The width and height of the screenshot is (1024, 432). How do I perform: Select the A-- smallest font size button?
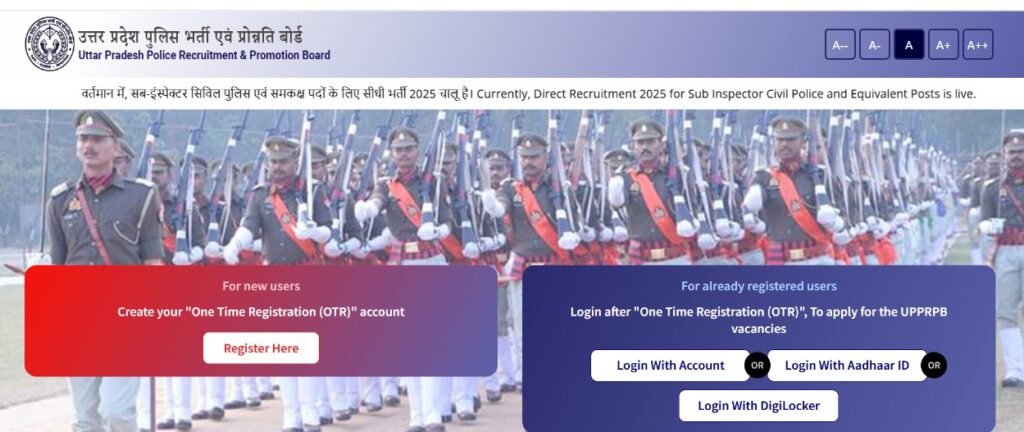(840, 44)
